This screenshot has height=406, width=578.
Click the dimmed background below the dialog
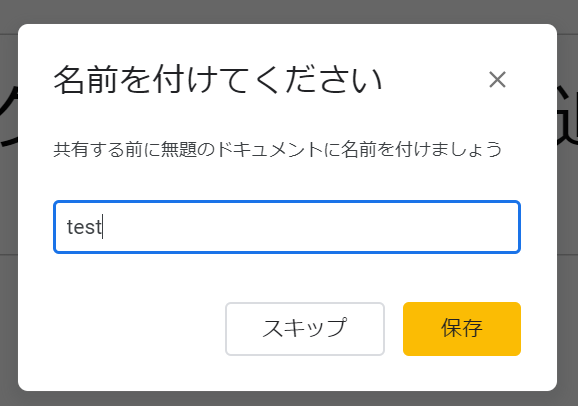tap(289, 399)
